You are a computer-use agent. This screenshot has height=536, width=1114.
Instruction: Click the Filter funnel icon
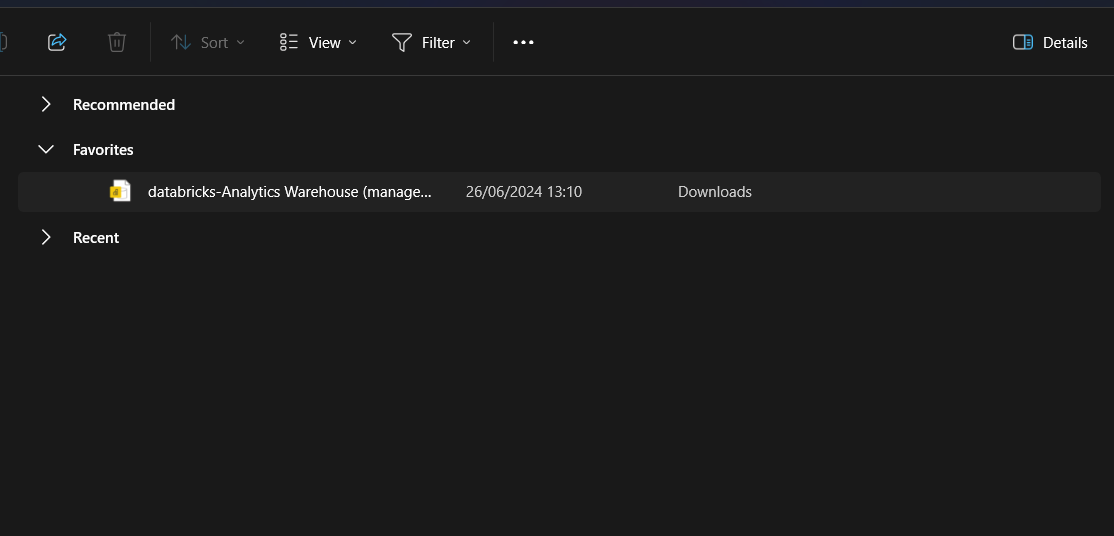tap(402, 42)
